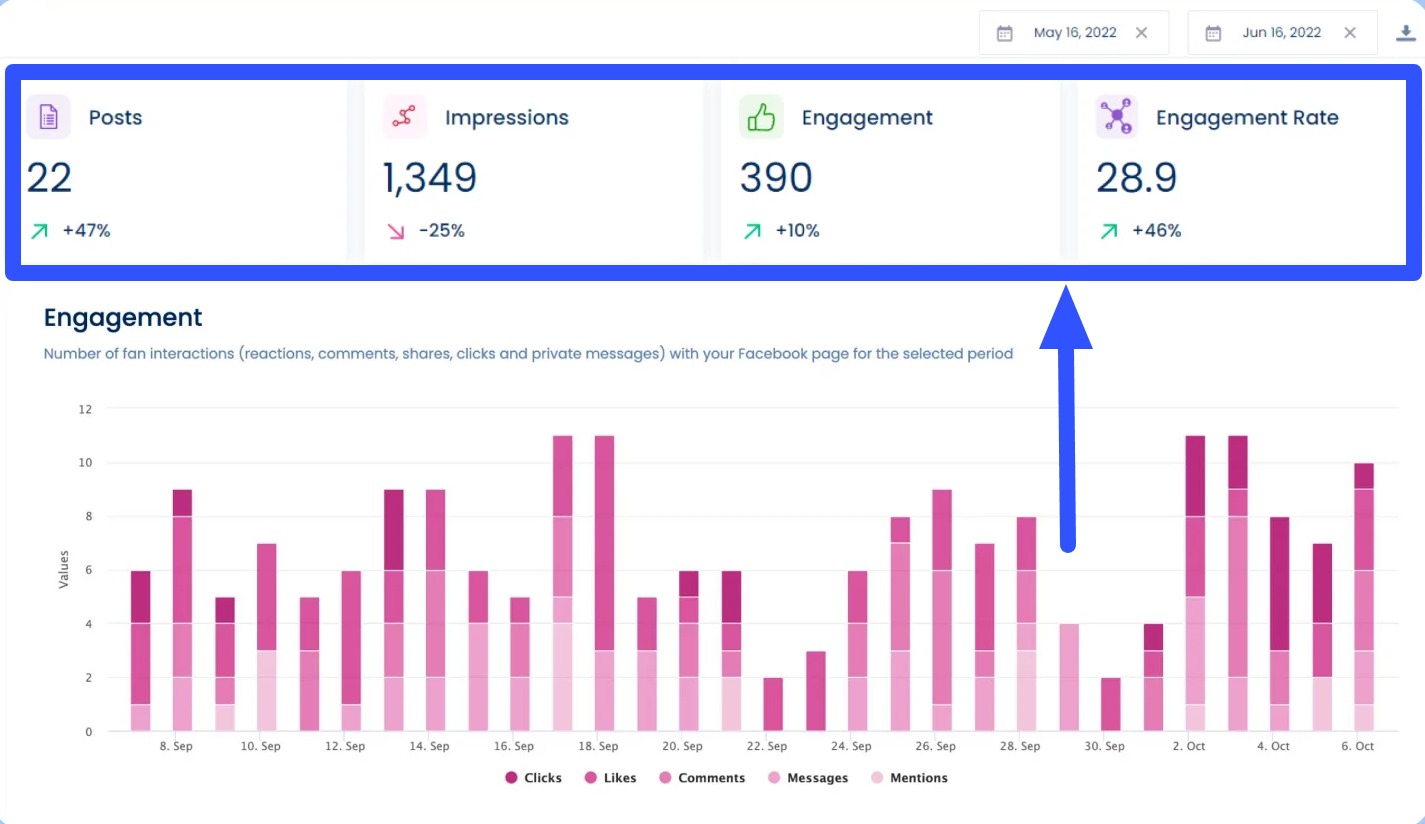Clear the May 16 start date

coord(1141,32)
